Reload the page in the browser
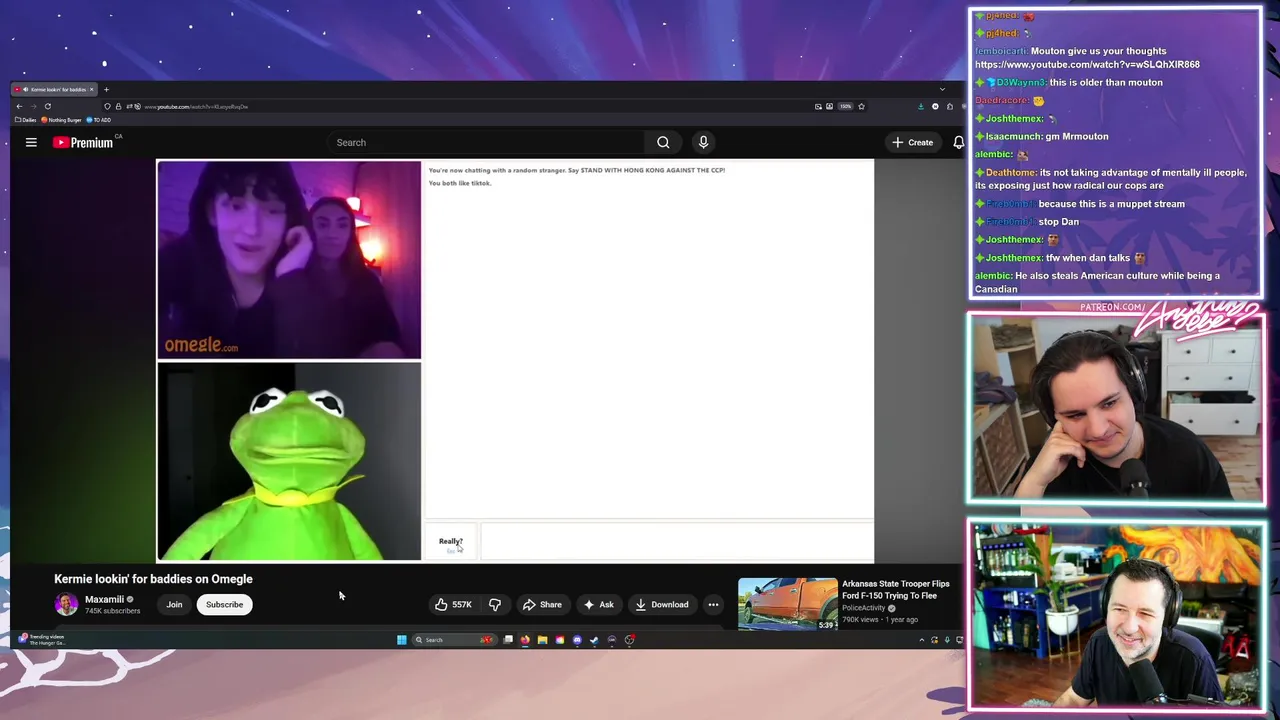 [x=47, y=106]
